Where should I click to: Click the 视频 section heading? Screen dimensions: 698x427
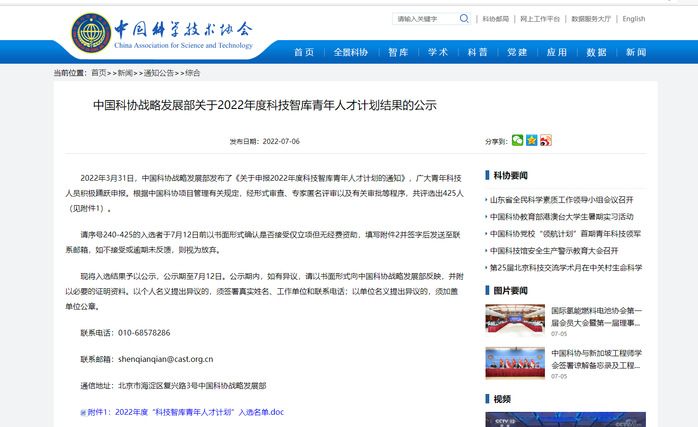(502, 399)
